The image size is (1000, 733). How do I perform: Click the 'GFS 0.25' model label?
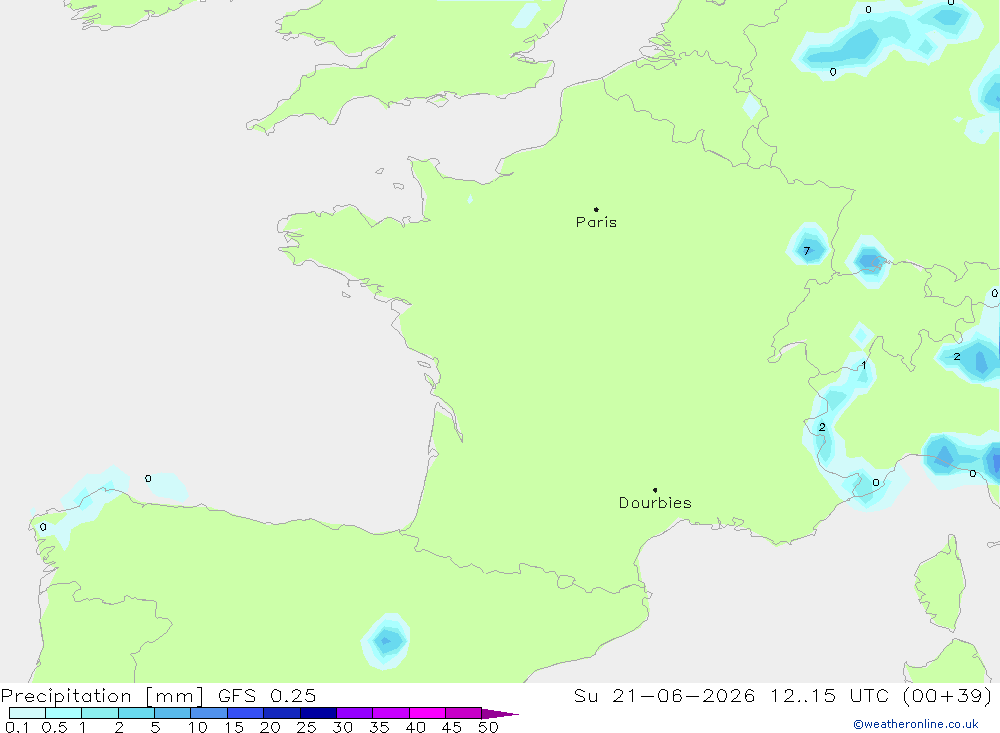pyautogui.click(x=267, y=696)
